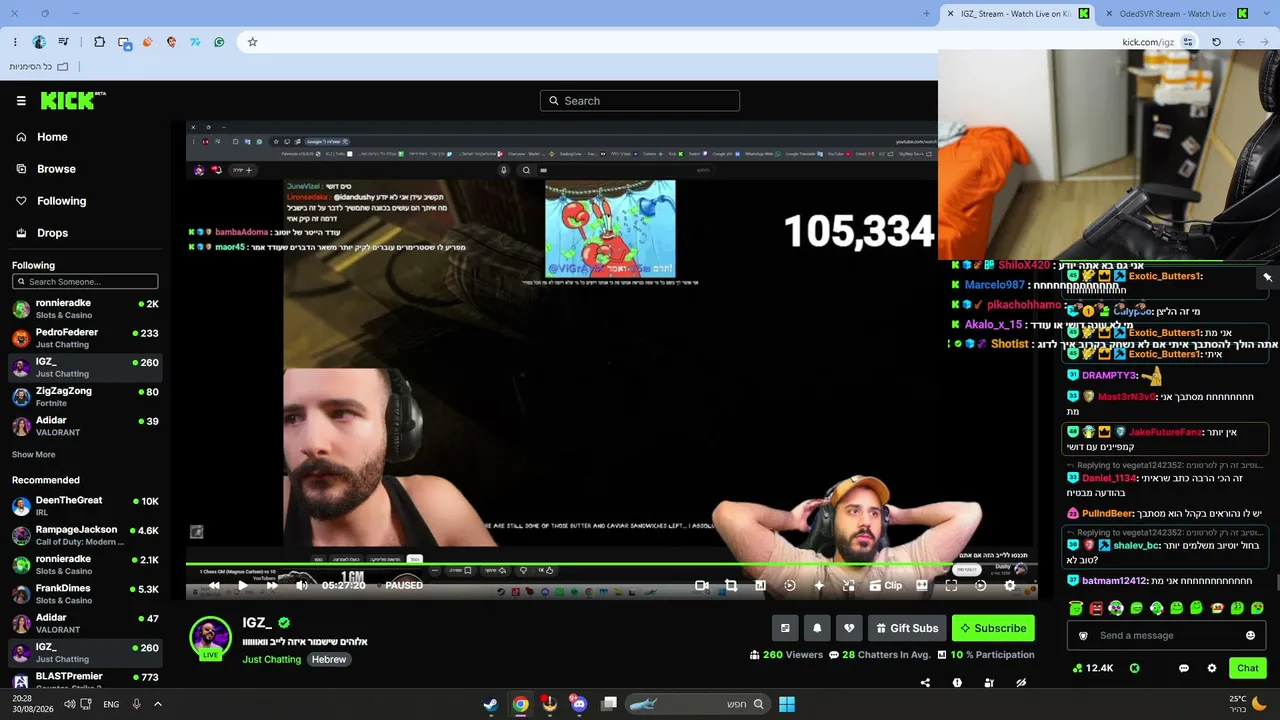Reload the page in Chrome

(x=1216, y=42)
